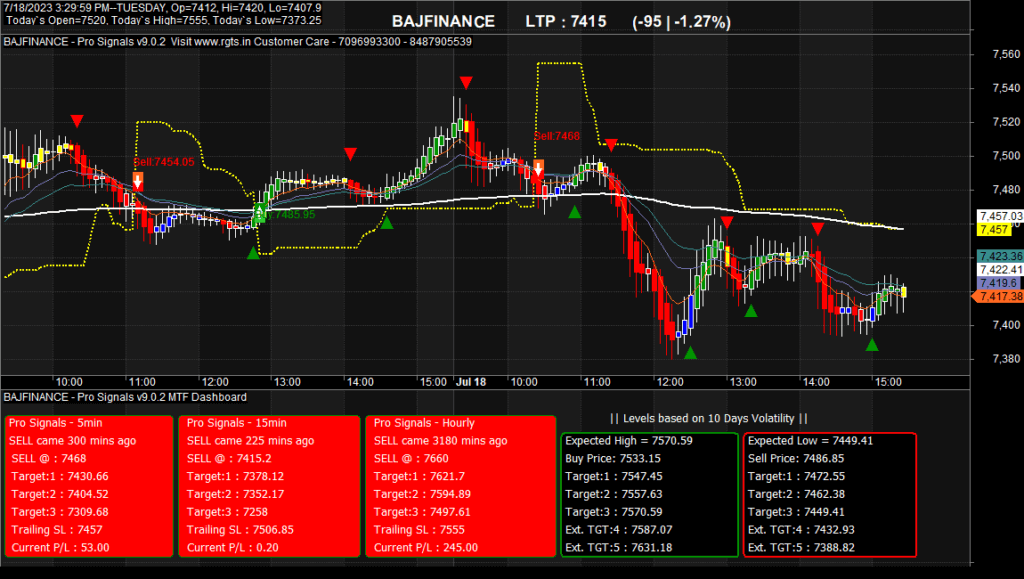Click Expected Low = 7449.41 row
This screenshot has width=1024, height=579.
810,441
